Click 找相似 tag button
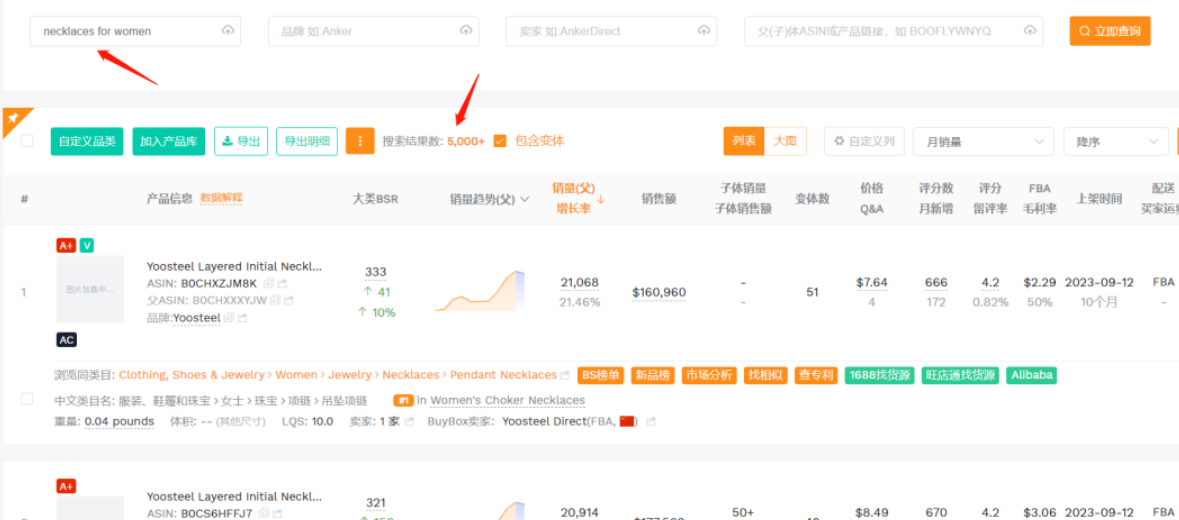 tap(765, 376)
